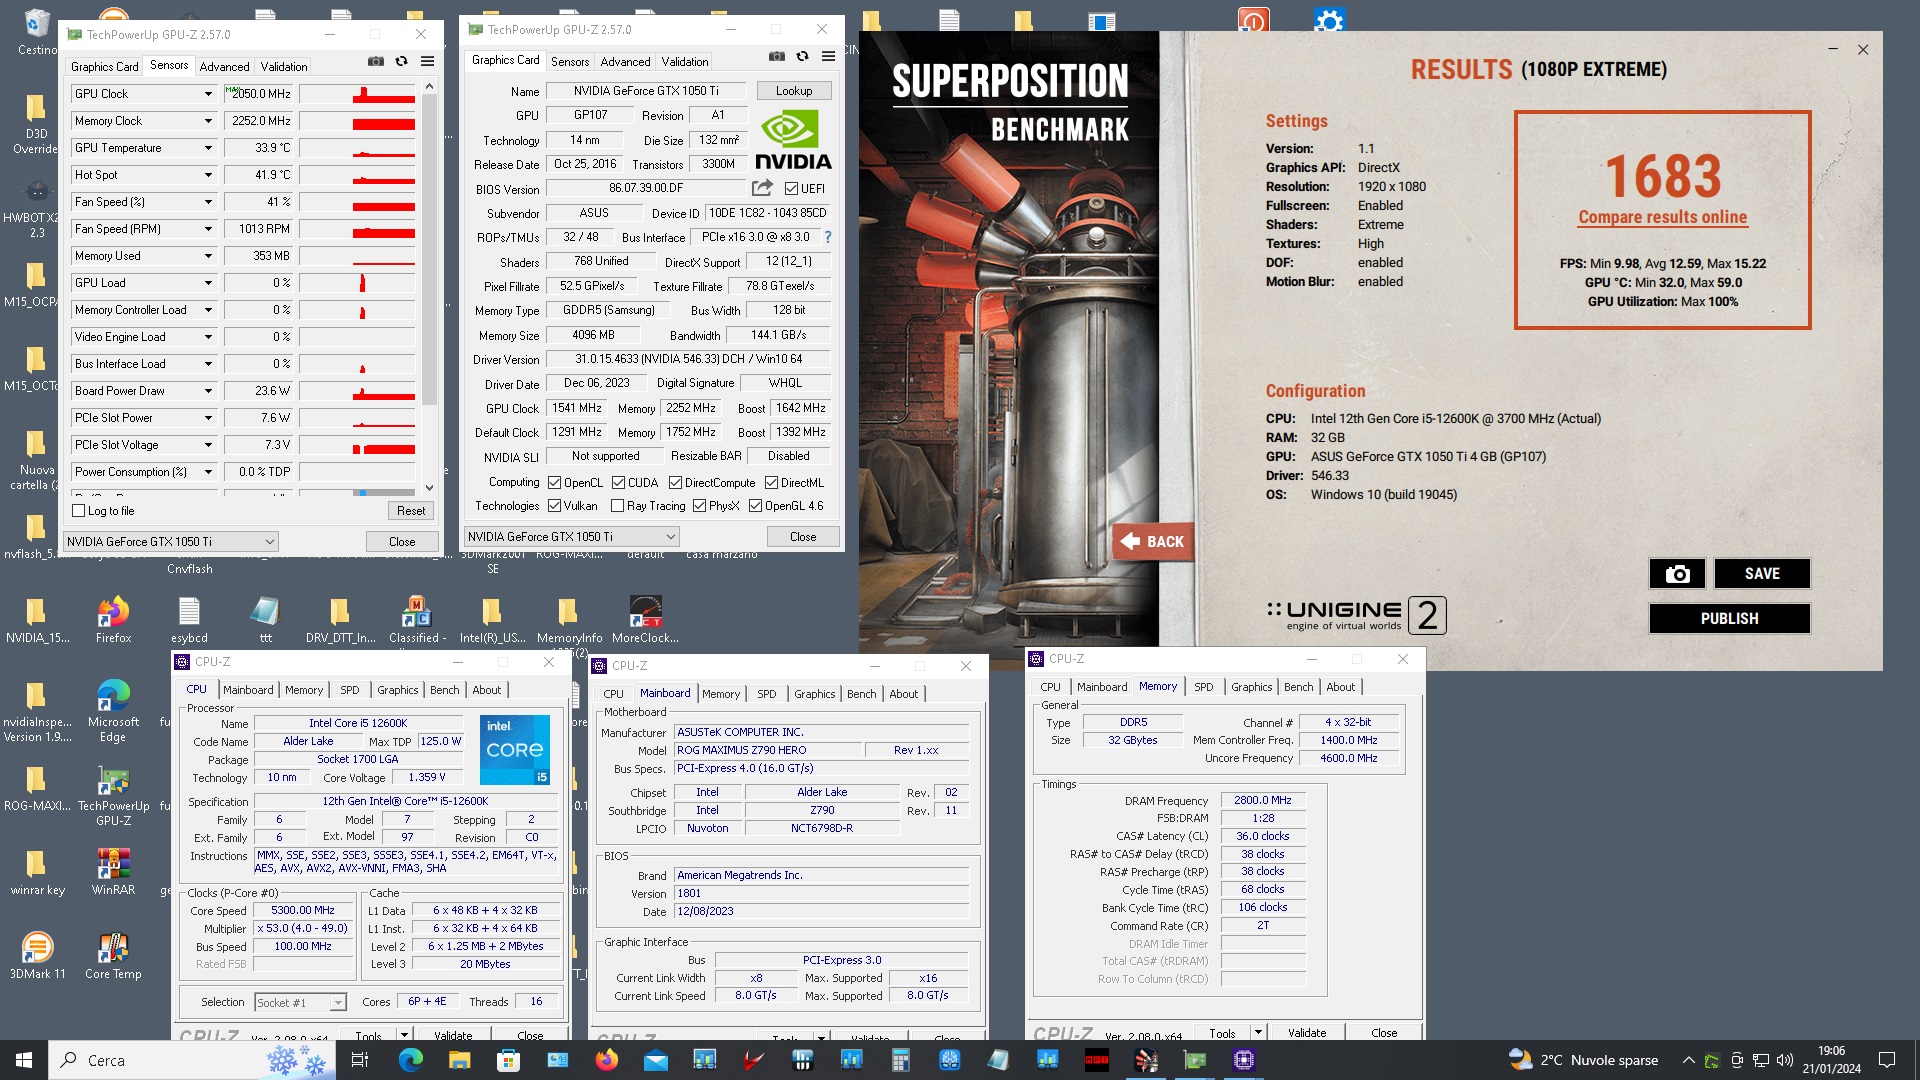Screen dimensions: 1920x1080
Task: Toggle Vulkan checkbox
Action: pyautogui.click(x=554, y=506)
